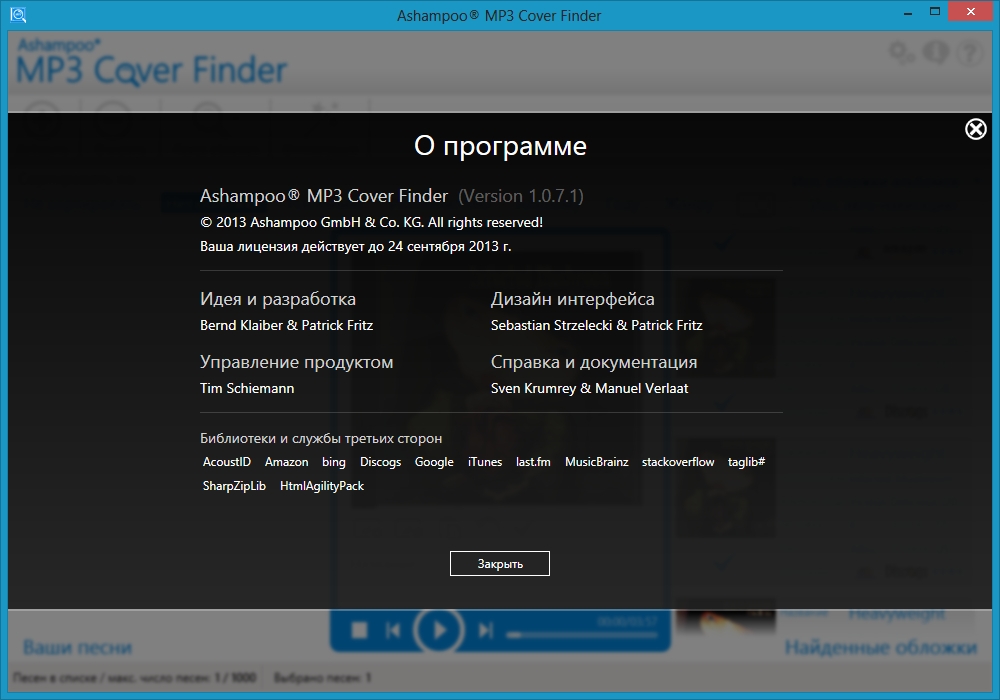Open the SharpZipLib library link
The image size is (1000, 700).
tap(234, 486)
